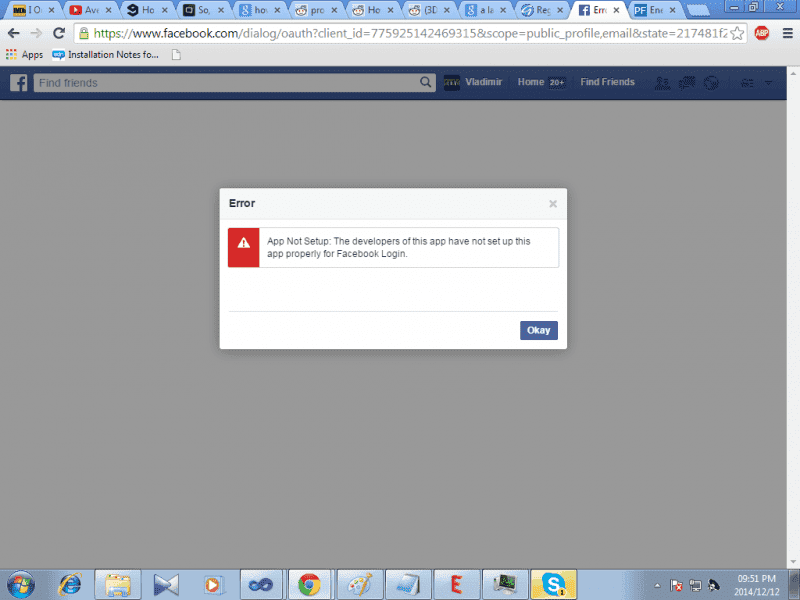Open the blank page bookmark icon
Screen dimensions: 800x600
(176, 55)
